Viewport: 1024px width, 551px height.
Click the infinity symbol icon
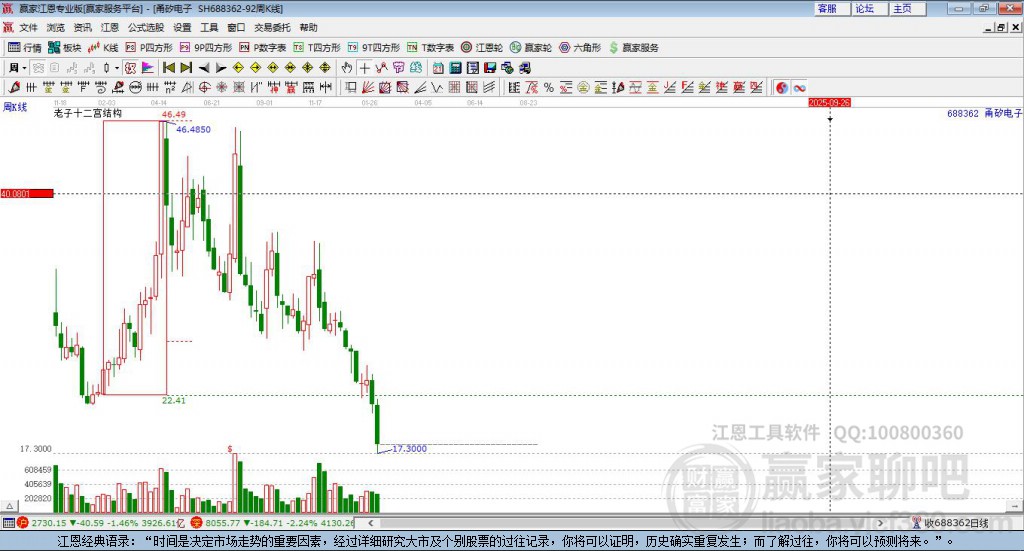click(x=799, y=87)
